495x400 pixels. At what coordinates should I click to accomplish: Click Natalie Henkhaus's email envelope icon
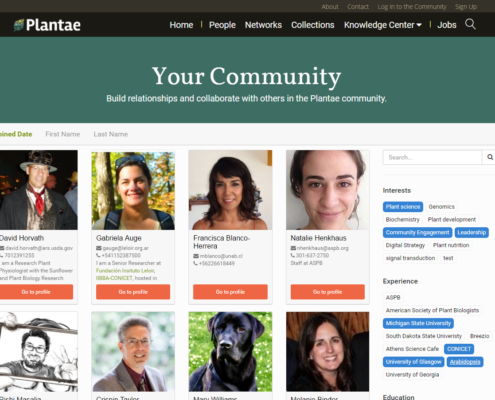pos(293,248)
